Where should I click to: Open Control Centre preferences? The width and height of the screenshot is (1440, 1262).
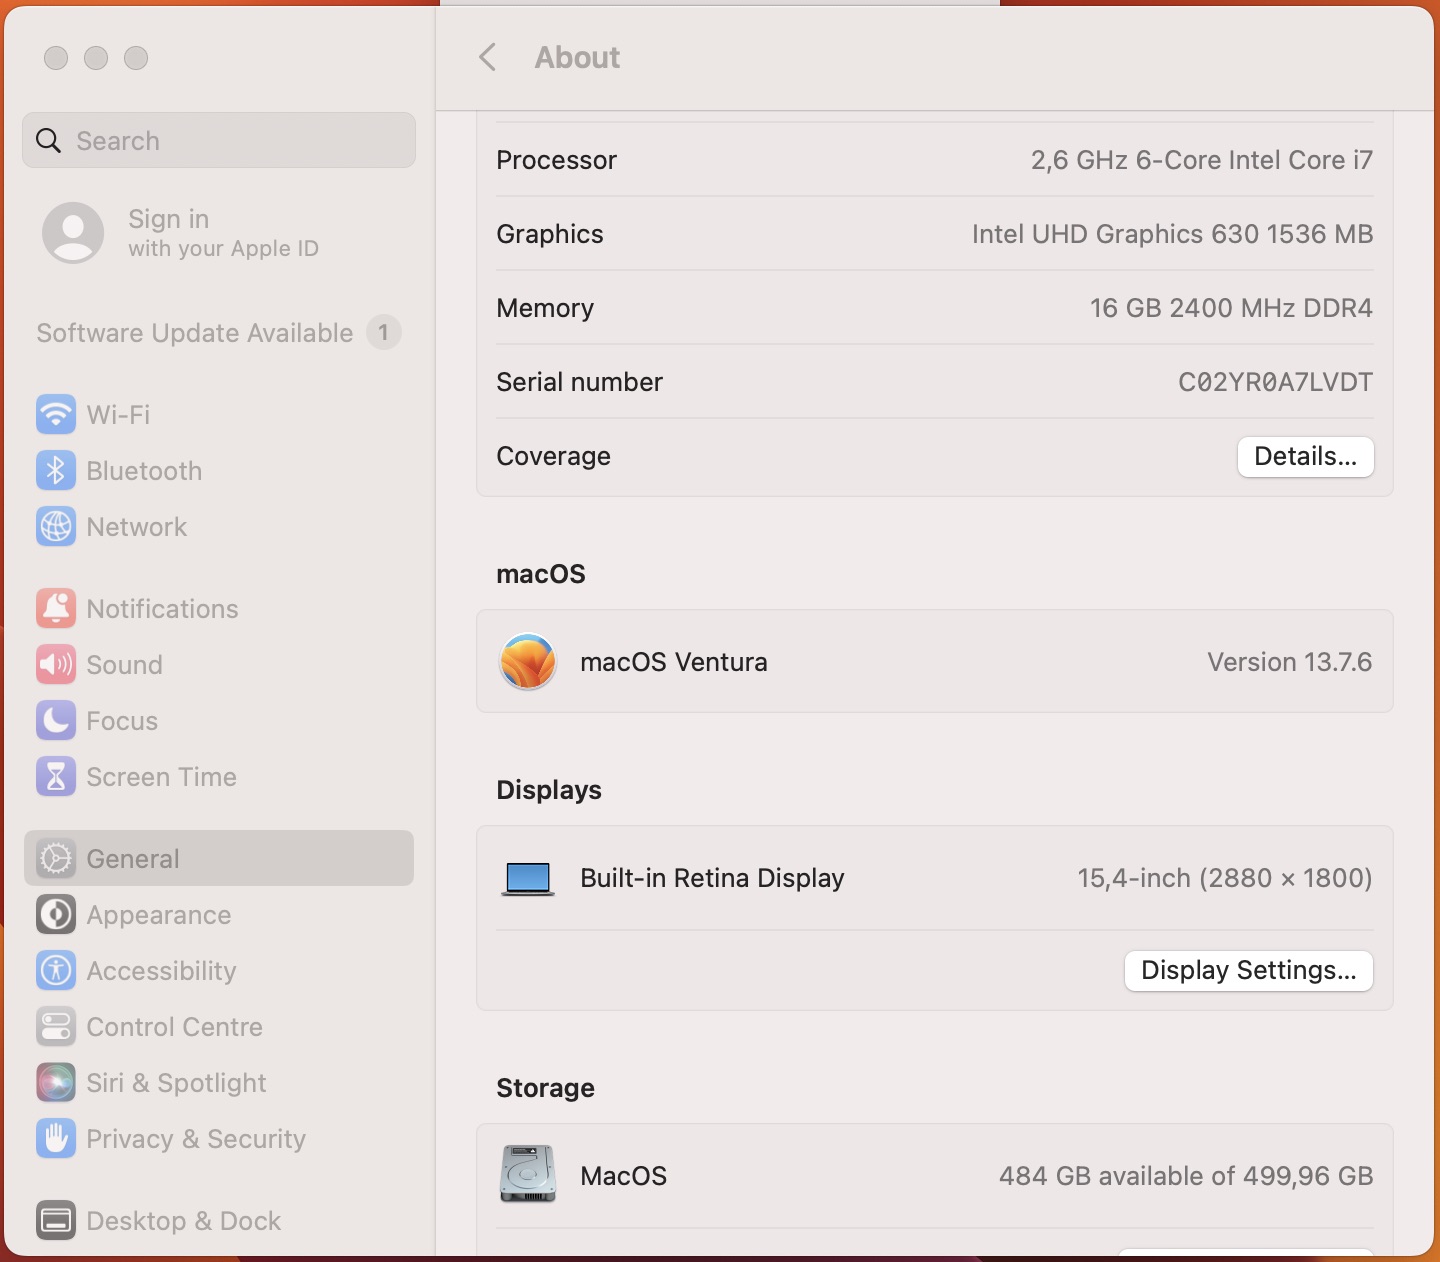point(174,1026)
